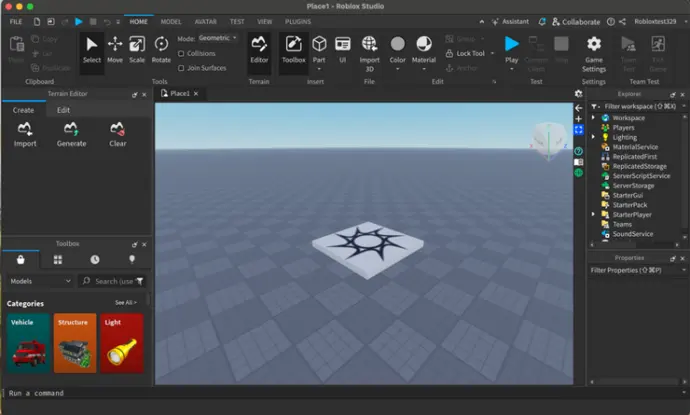Open the Terrain Editor button
Image resolution: width=690 pixels, height=415 pixels.
click(259, 48)
